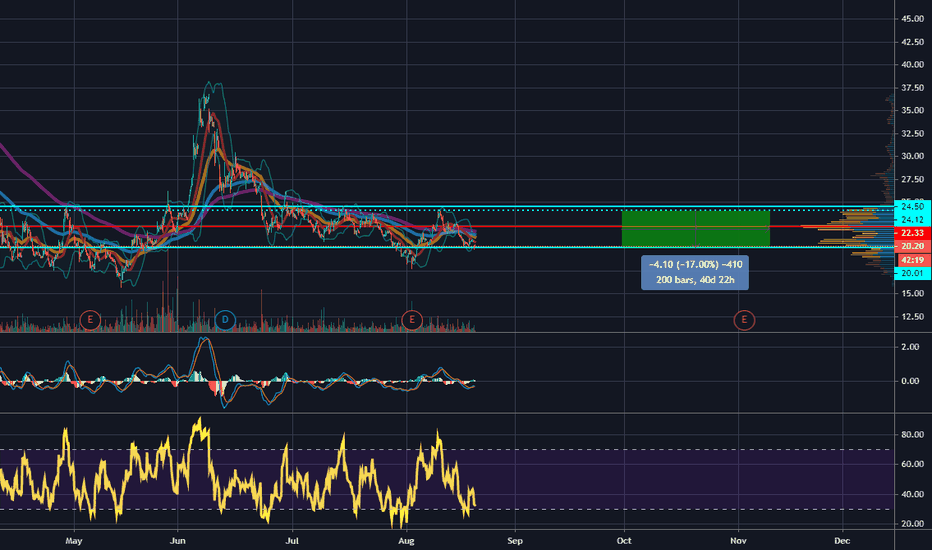Click the 45.00 value on price axis

912,19
